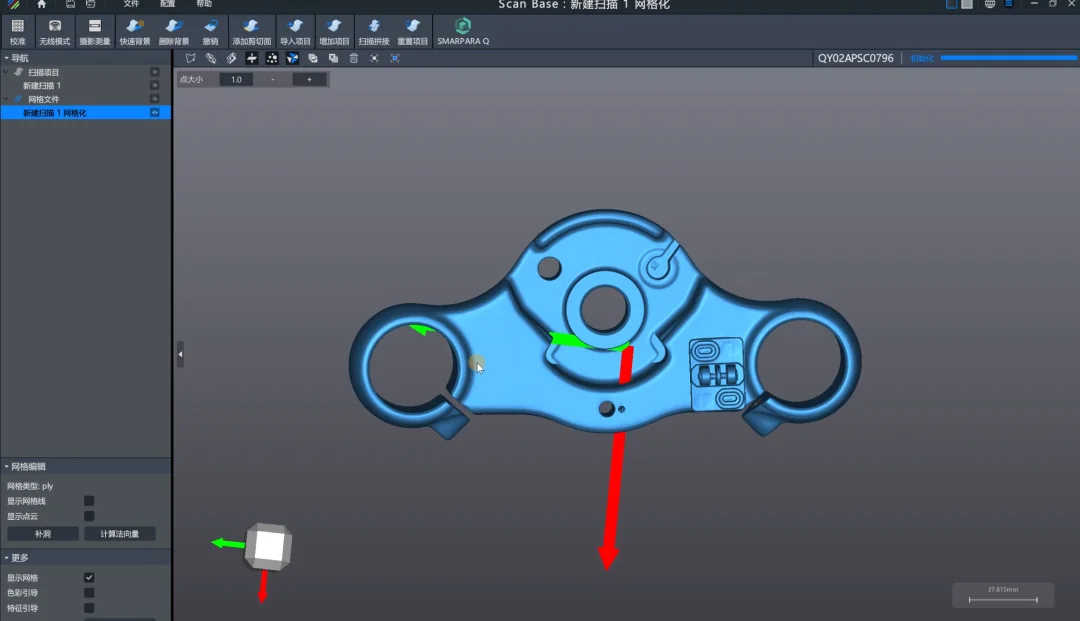This screenshot has height=621, width=1080.
Task: Toggle visibility of 新建扫描 1
Action: (x=154, y=85)
